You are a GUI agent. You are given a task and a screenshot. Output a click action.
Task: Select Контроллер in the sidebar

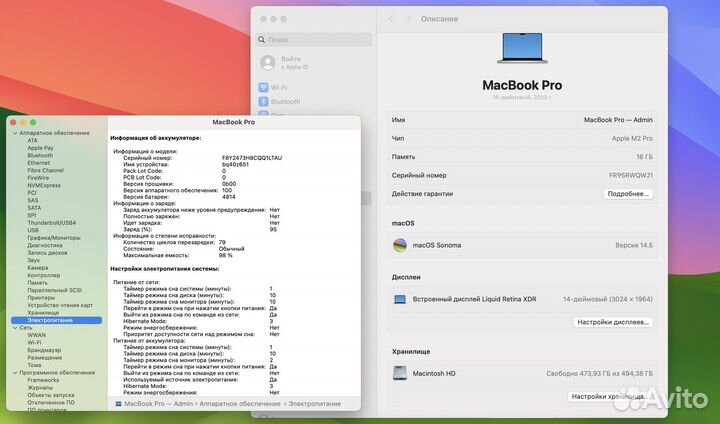44,275
